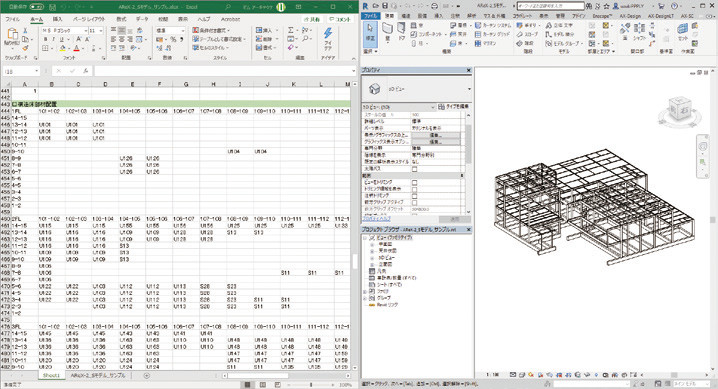718x389 pixels.
Task: Select the Window tool in Revit ribbon
Action: (417, 26)
